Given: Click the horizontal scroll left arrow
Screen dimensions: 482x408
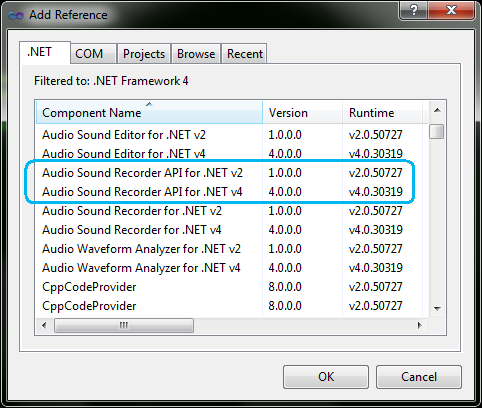Looking at the screenshot, I should click(44, 325).
